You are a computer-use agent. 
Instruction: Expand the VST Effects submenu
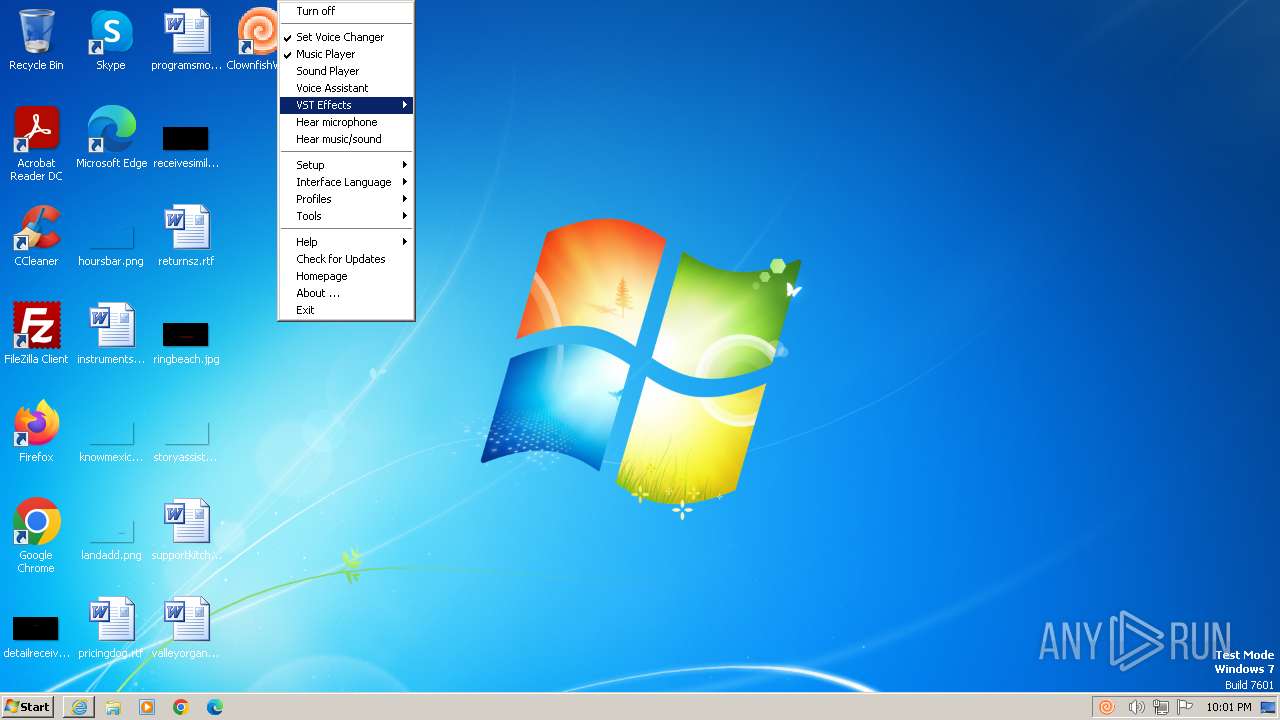(x=346, y=105)
